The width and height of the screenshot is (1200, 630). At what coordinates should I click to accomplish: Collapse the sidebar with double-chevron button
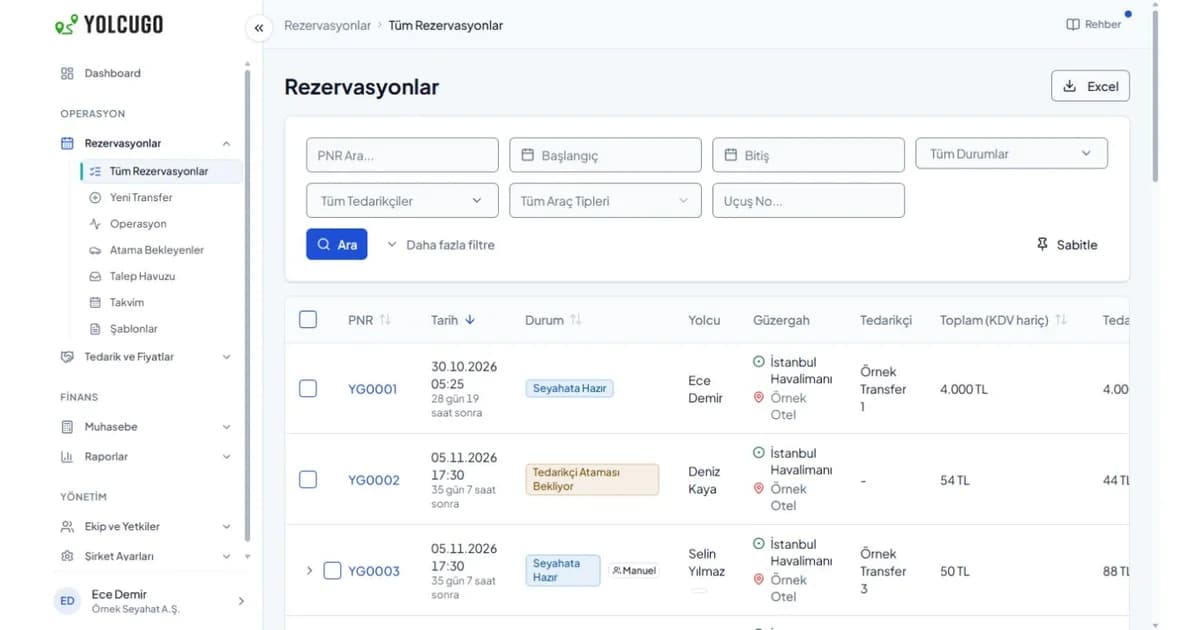(259, 28)
